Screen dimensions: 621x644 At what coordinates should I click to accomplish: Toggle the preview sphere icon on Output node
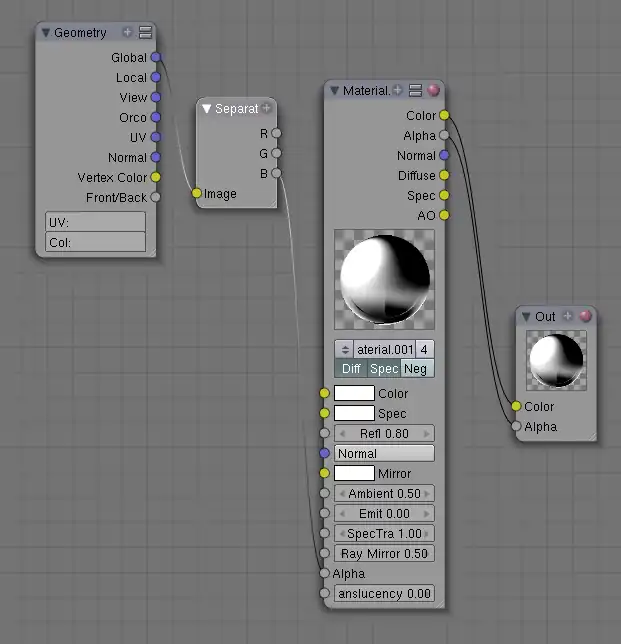click(x=585, y=316)
